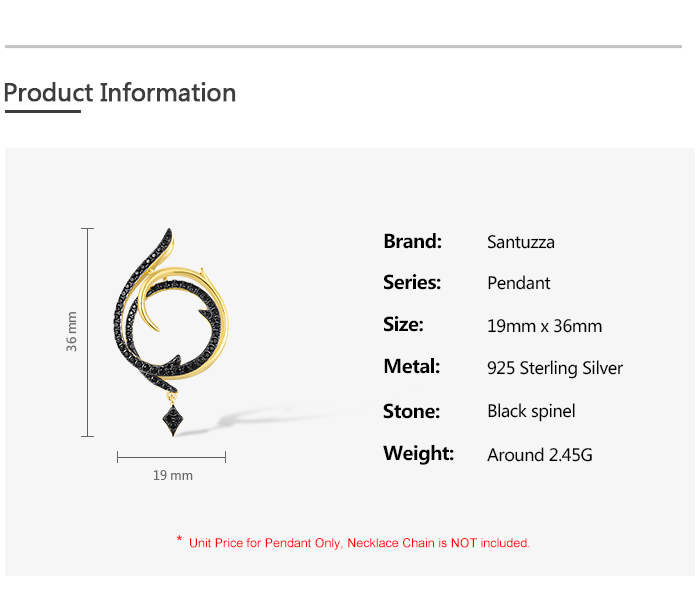The image size is (700, 615).
Task: Select the 925 Sterling Silver text
Action: (x=554, y=368)
